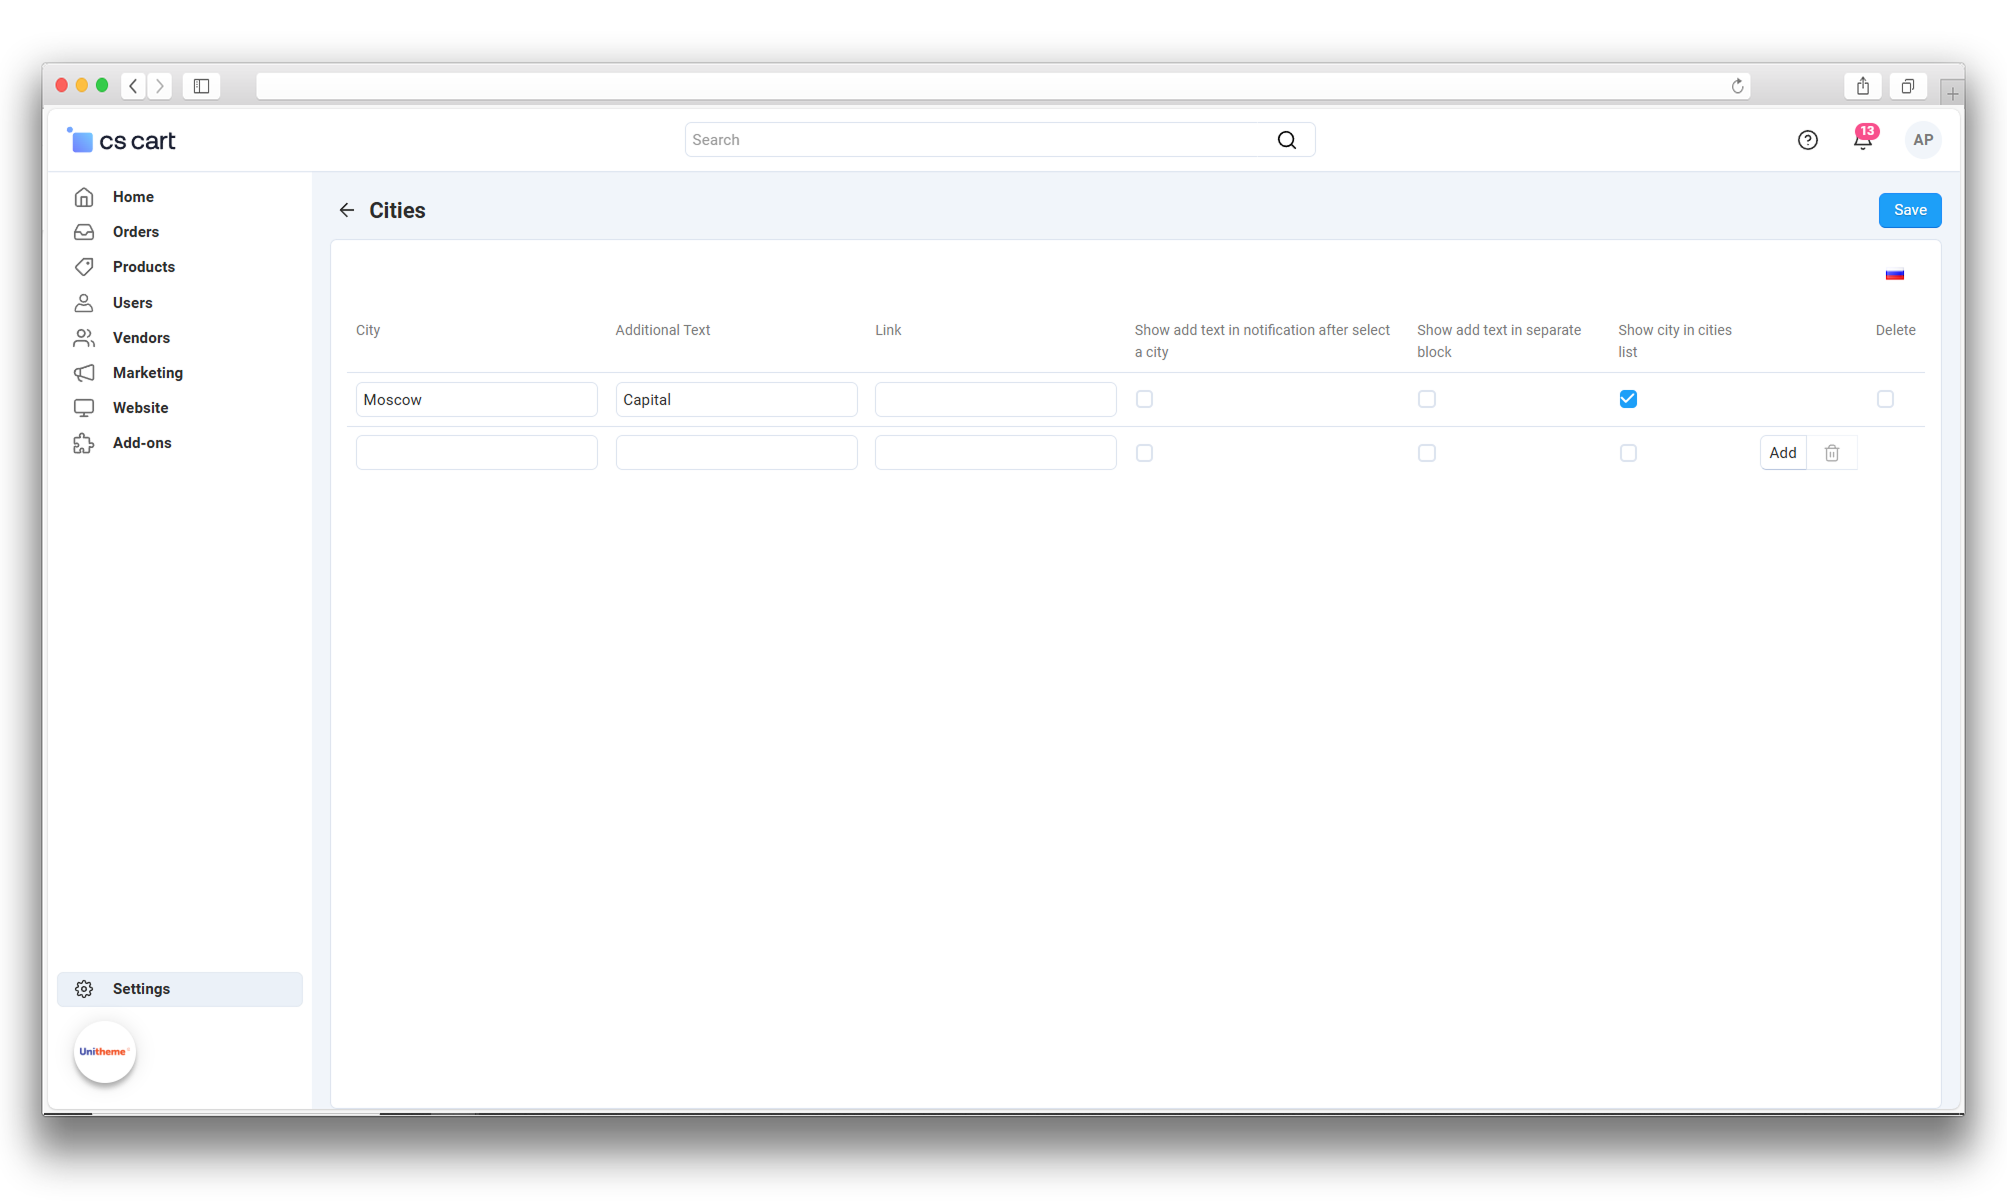The width and height of the screenshot is (2007, 1201).
Task: Click the back arrow next to Cities
Action: (x=346, y=210)
